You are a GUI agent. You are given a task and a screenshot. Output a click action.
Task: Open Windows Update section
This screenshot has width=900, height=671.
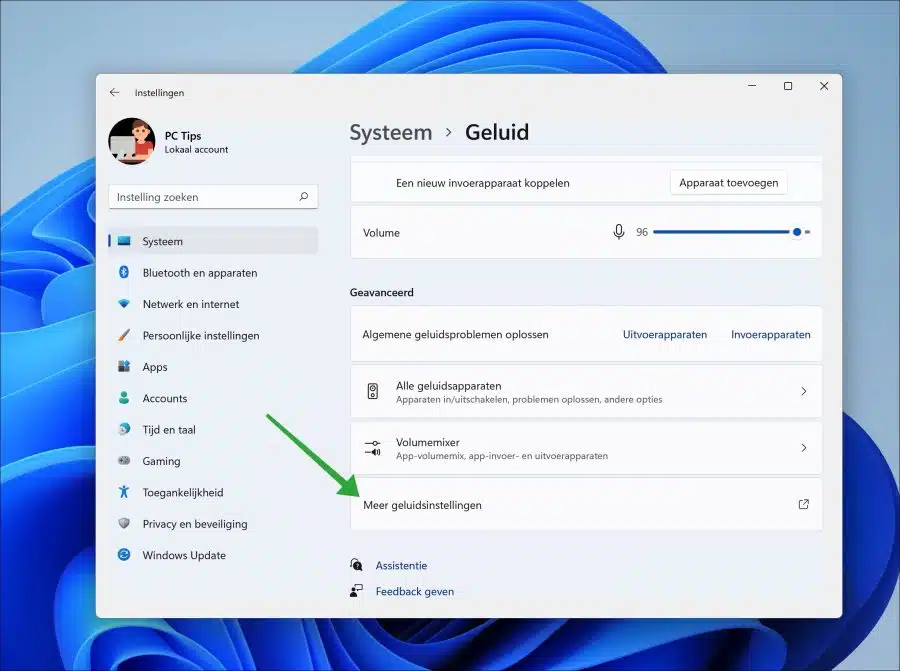[x=213, y=555]
